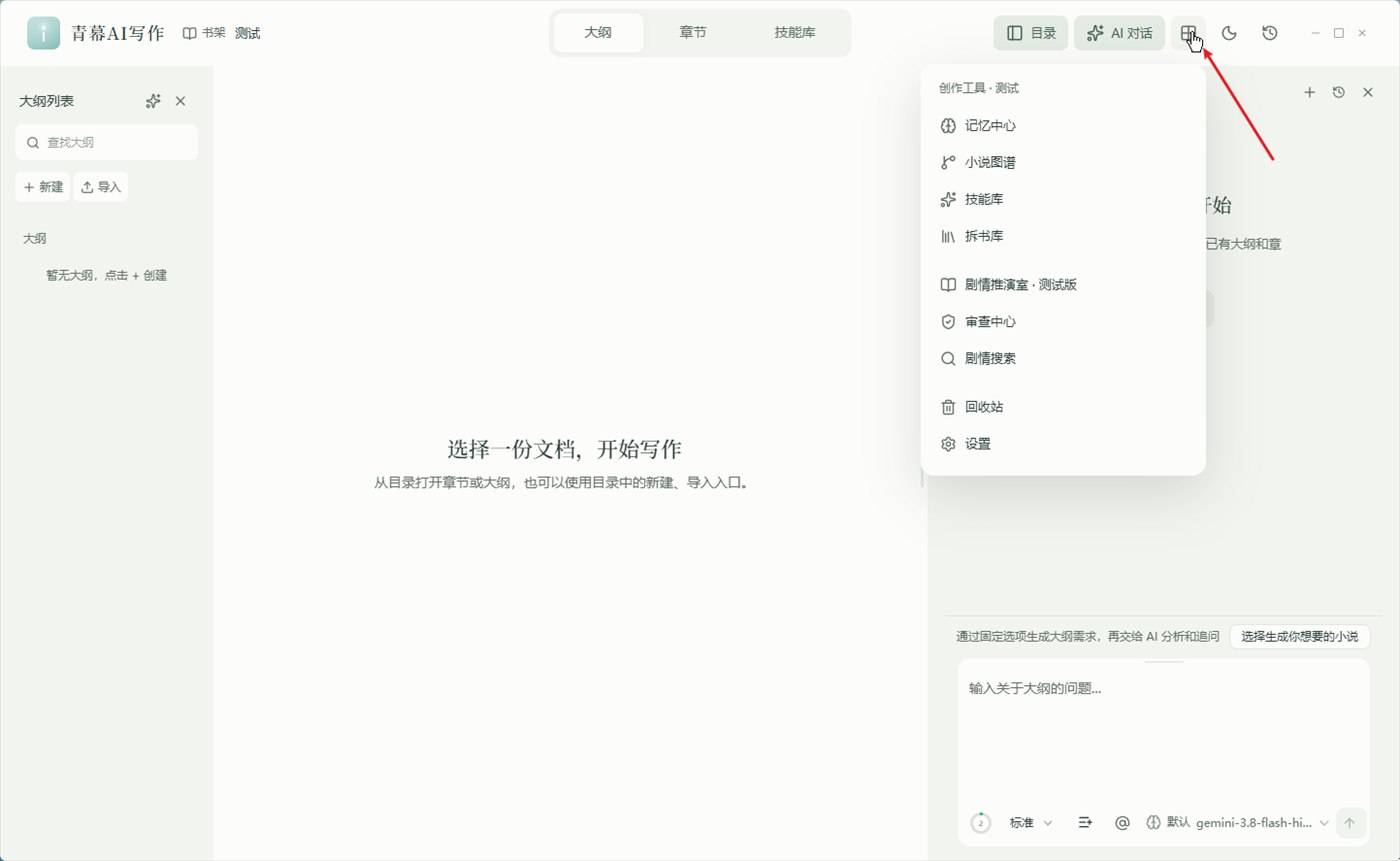Image resolution: width=1400 pixels, height=861 pixels.
Task: Open 小说图谱 from the tools menu
Action: point(1063,162)
